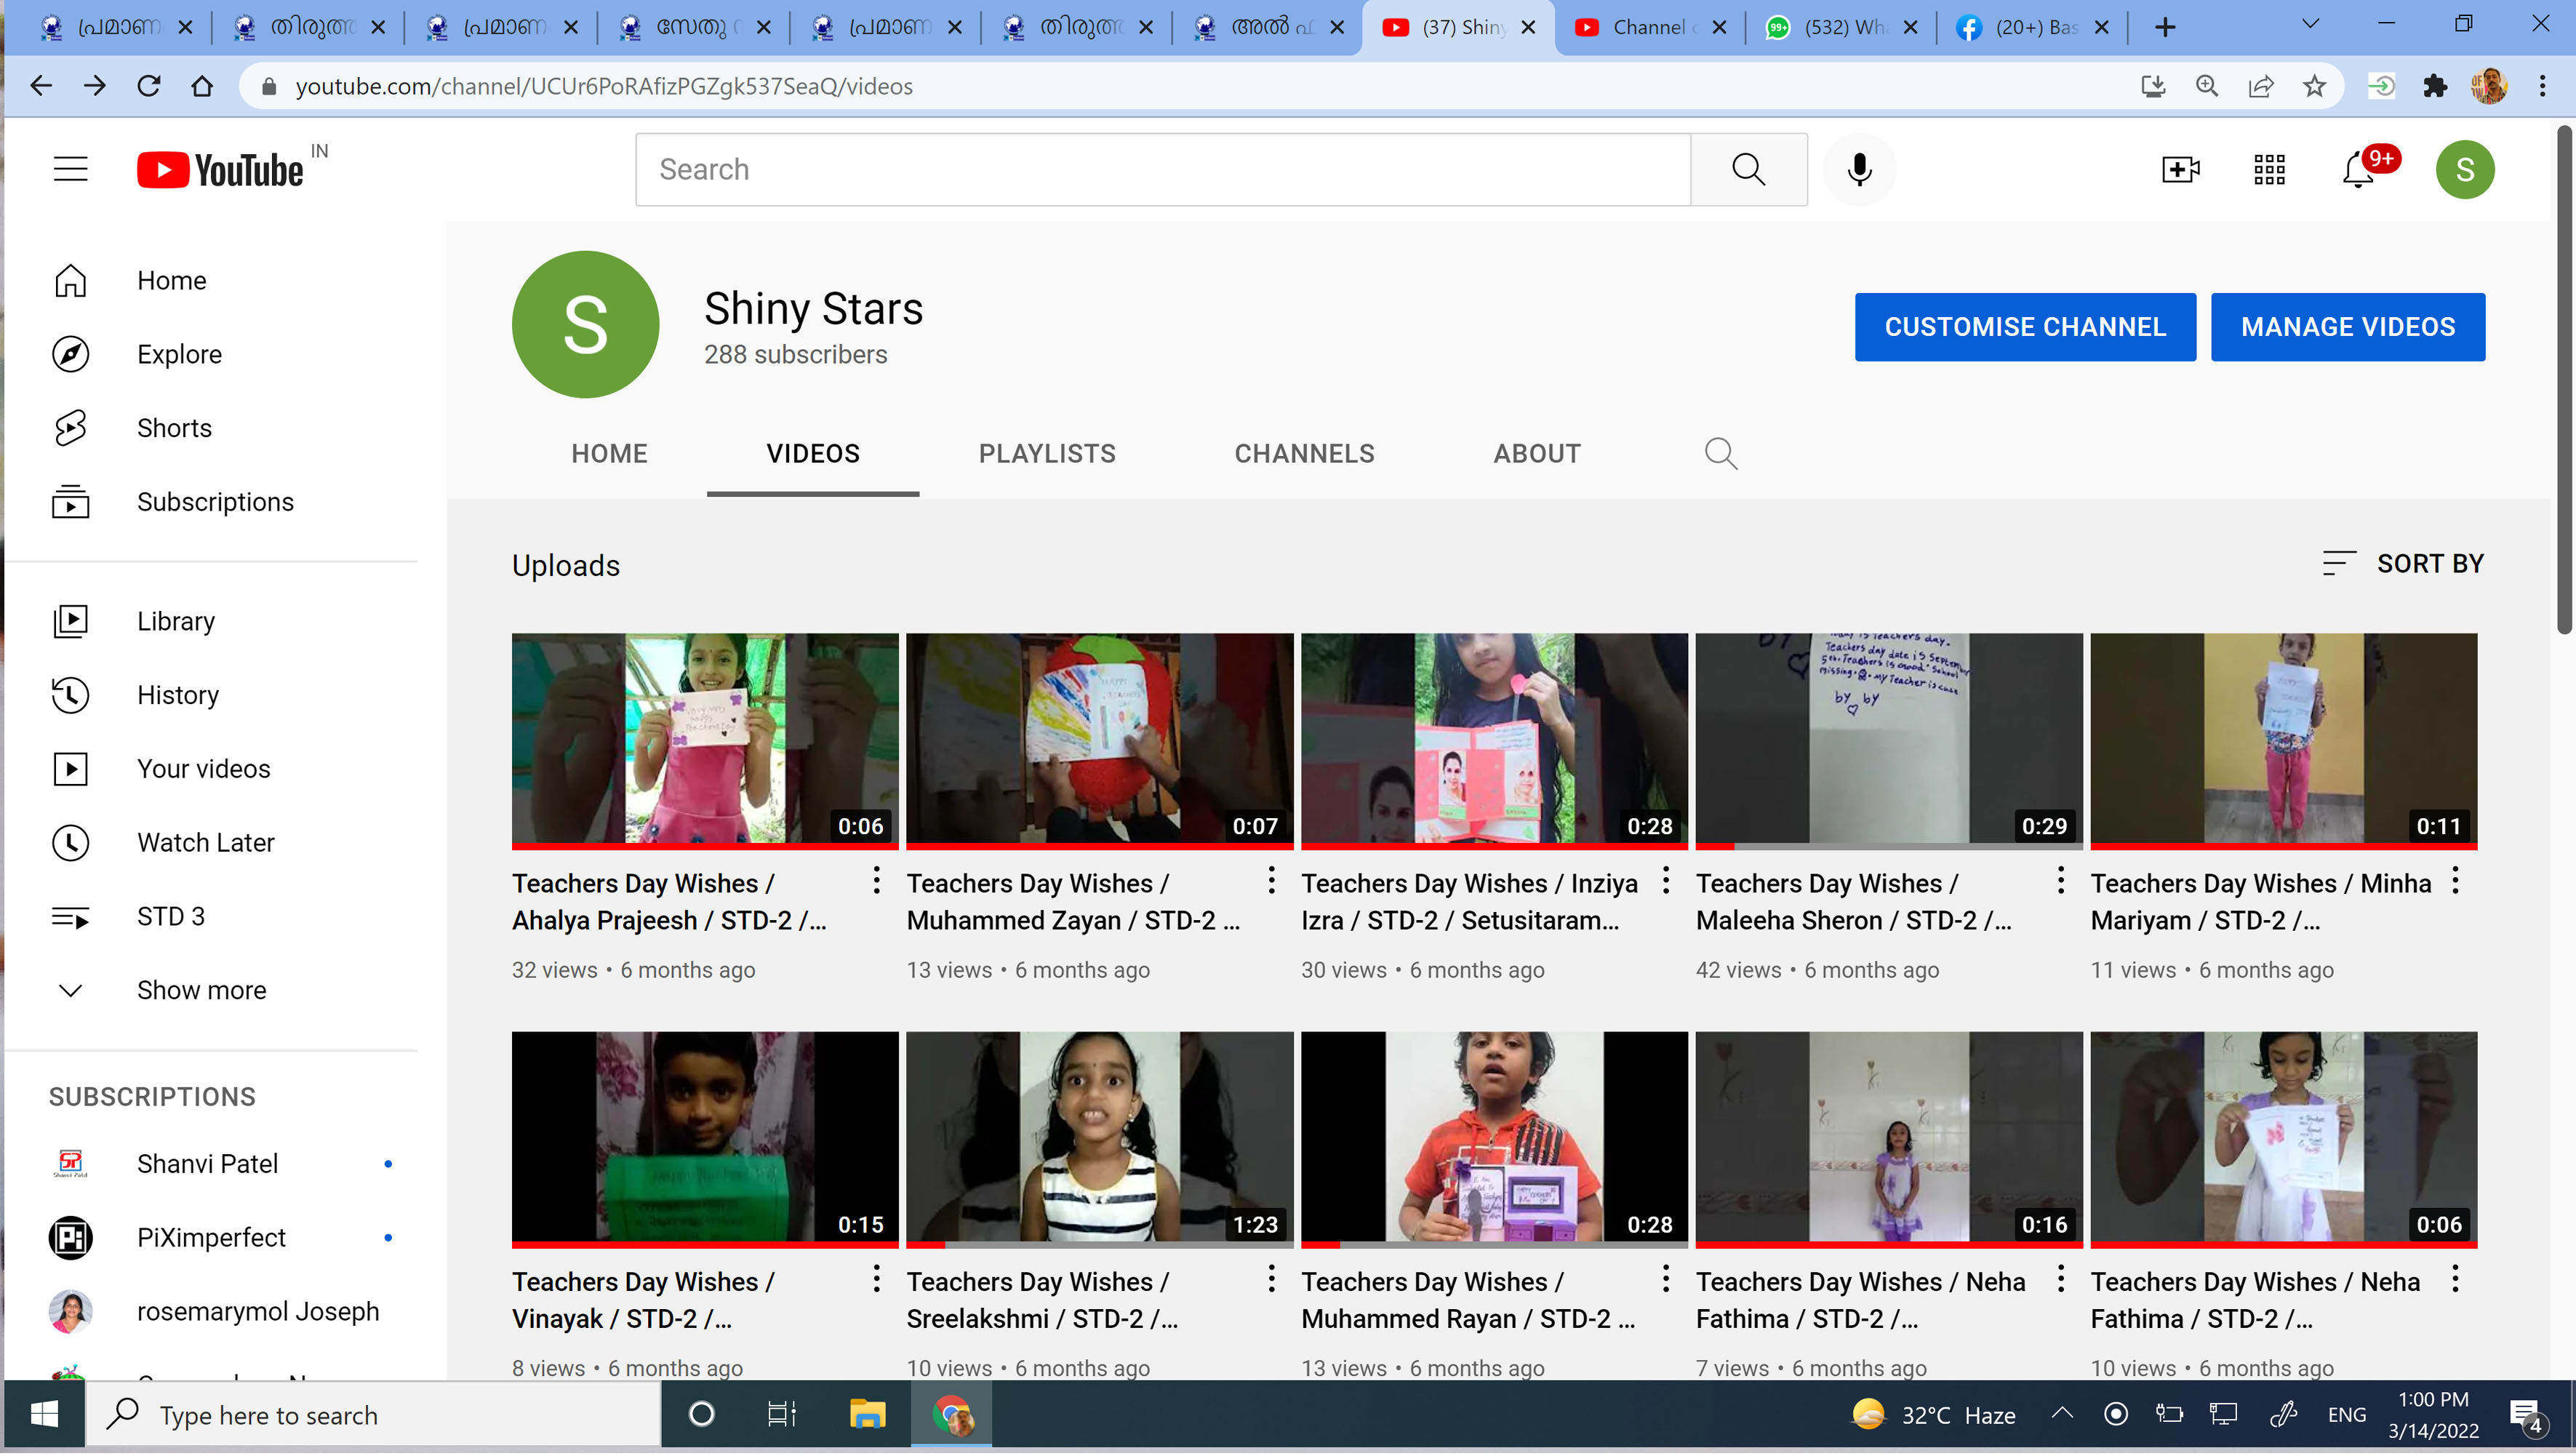Screen dimensions: 2576x1456
Task: Click the search button magnifier
Action: coord(1748,169)
